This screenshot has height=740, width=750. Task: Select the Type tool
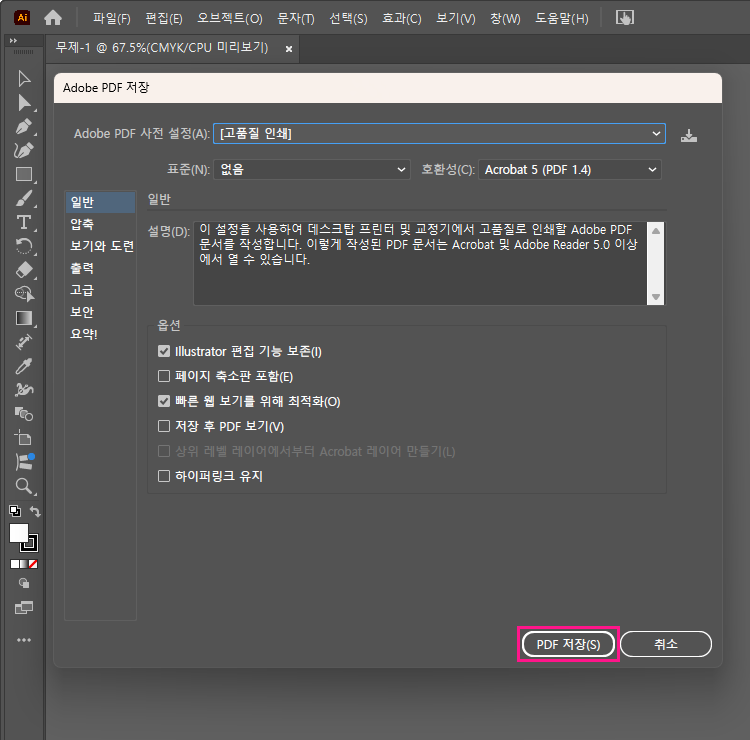(x=24, y=222)
